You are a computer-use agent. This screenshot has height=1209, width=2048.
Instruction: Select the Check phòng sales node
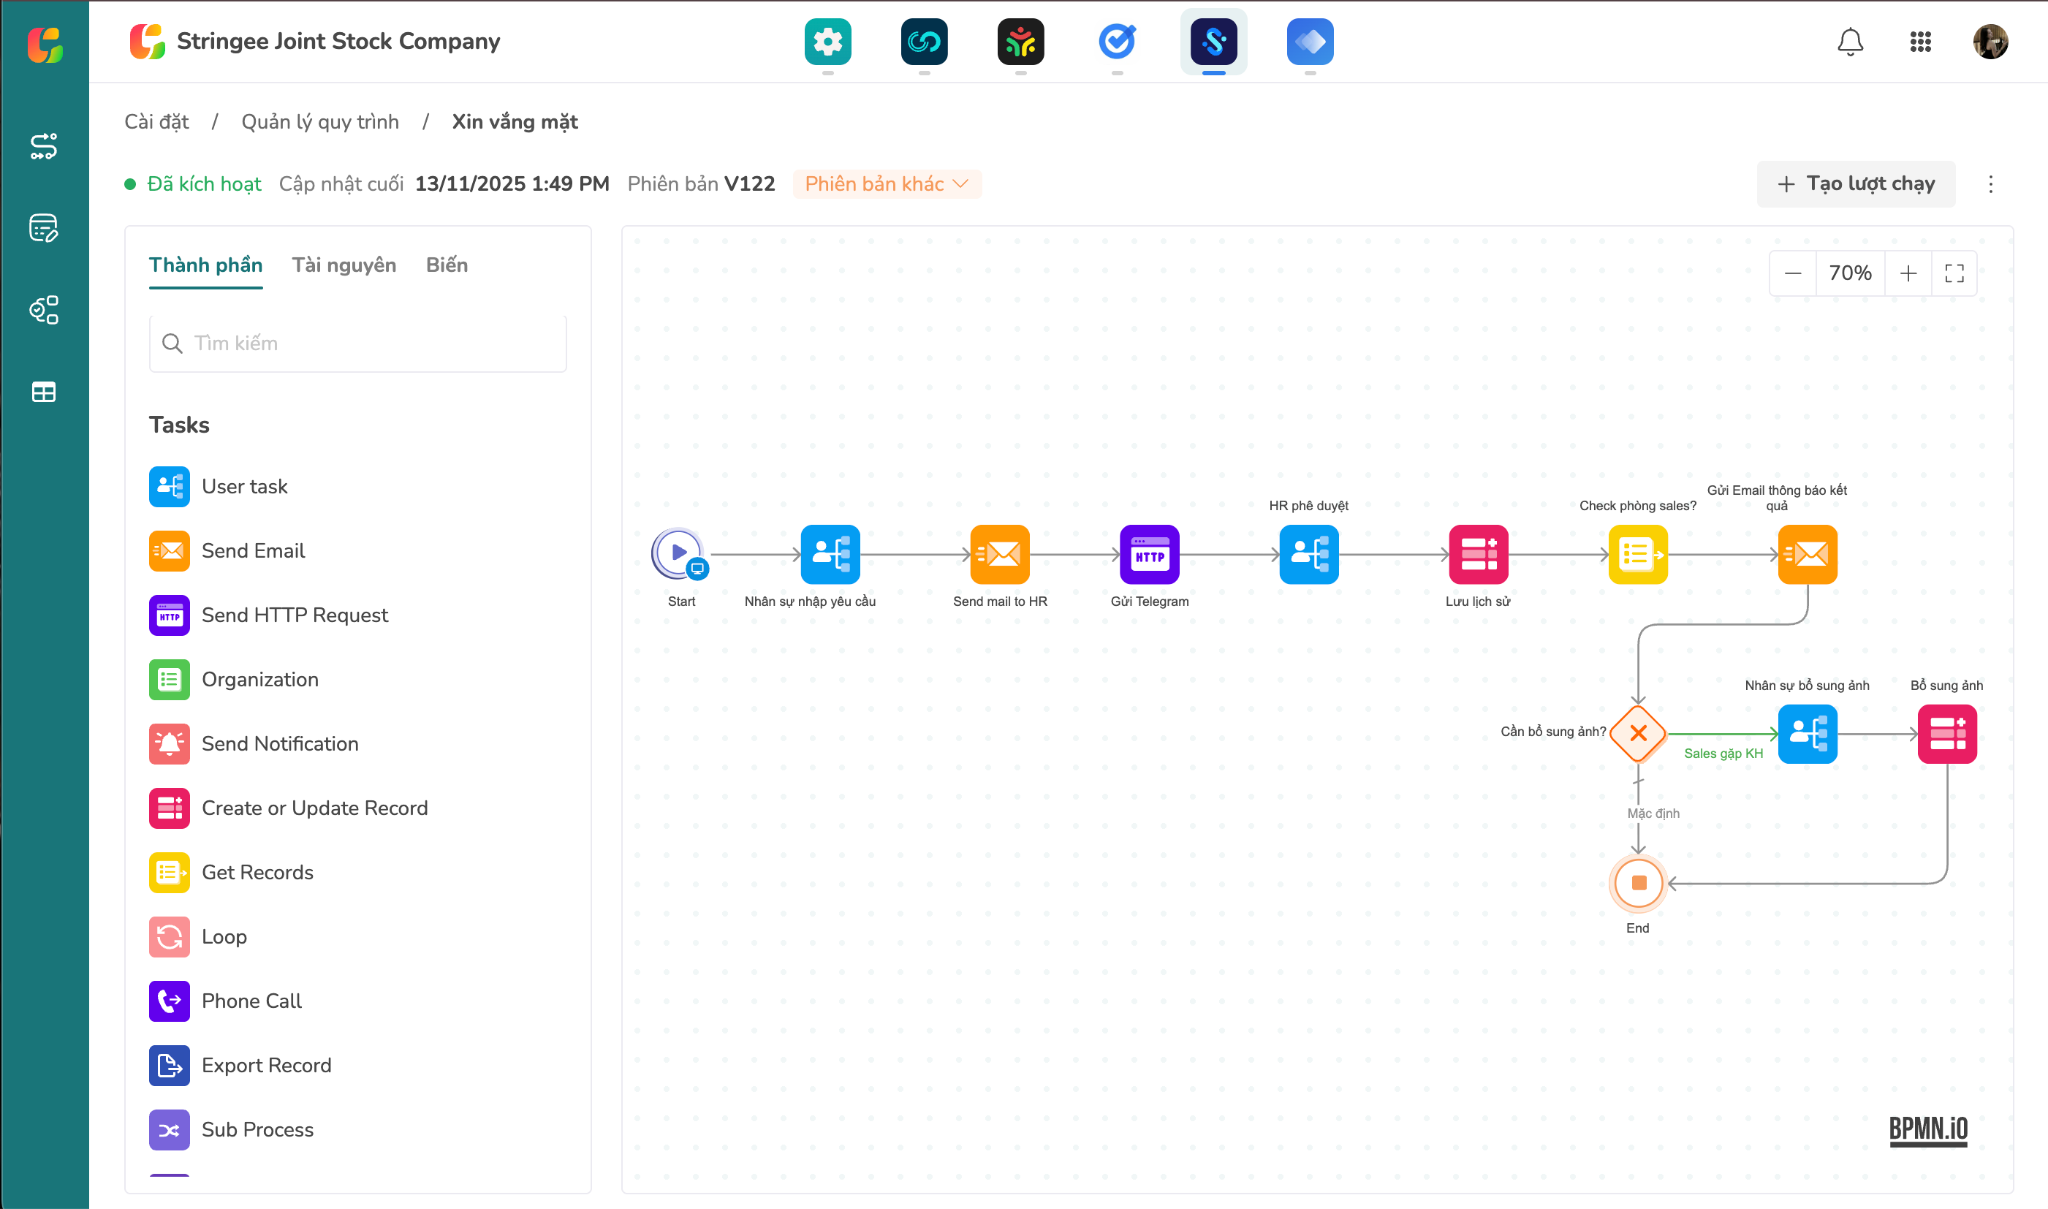pos(1637,554)
